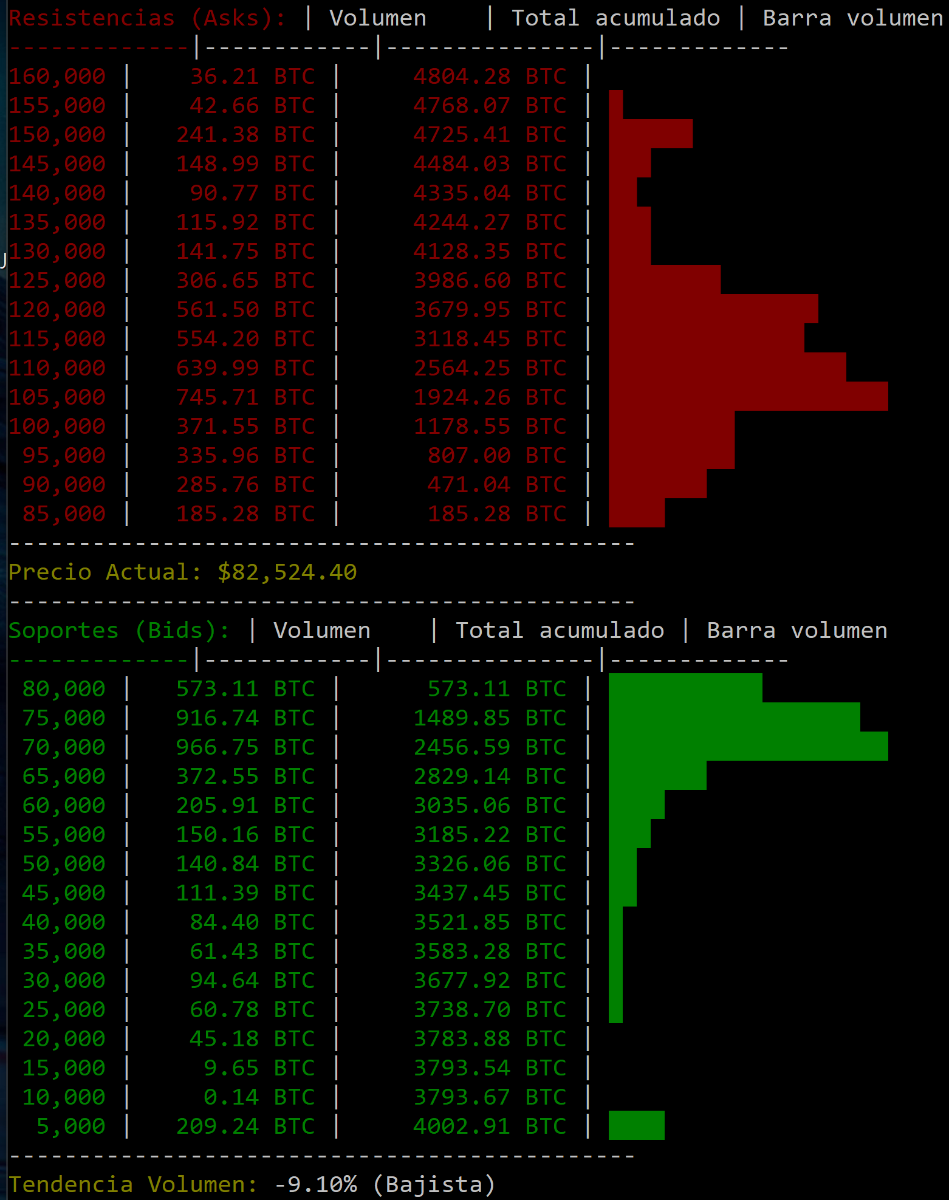Click ask volume 561.50 BTC
Screen dimensions: 949x1200
[x=245, y=309]
